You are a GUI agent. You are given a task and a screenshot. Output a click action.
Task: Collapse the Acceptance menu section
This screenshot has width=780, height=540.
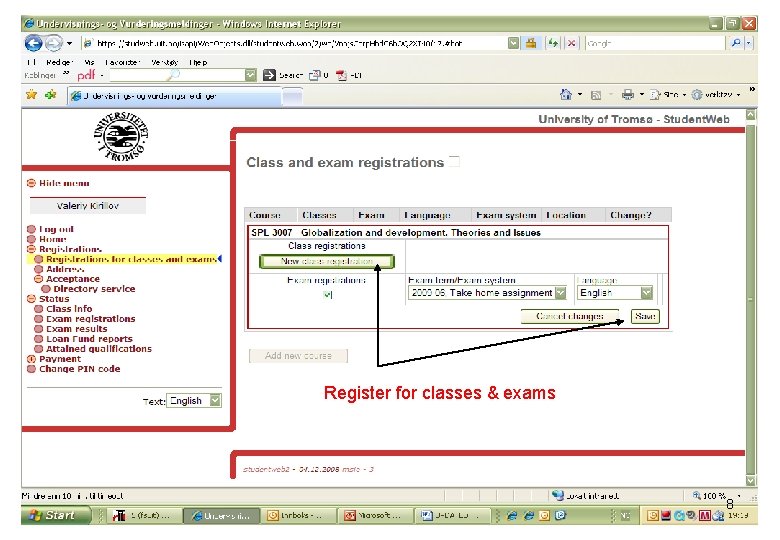[38, 279]
